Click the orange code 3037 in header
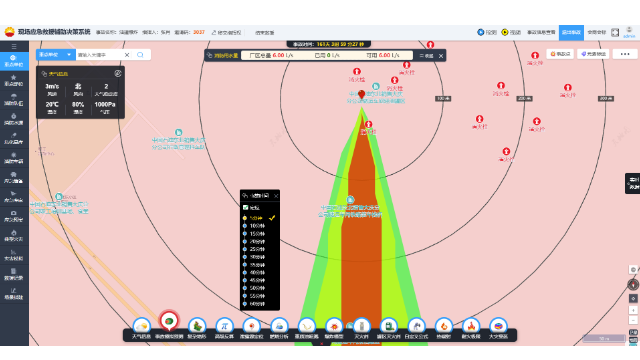 point(199,32)
